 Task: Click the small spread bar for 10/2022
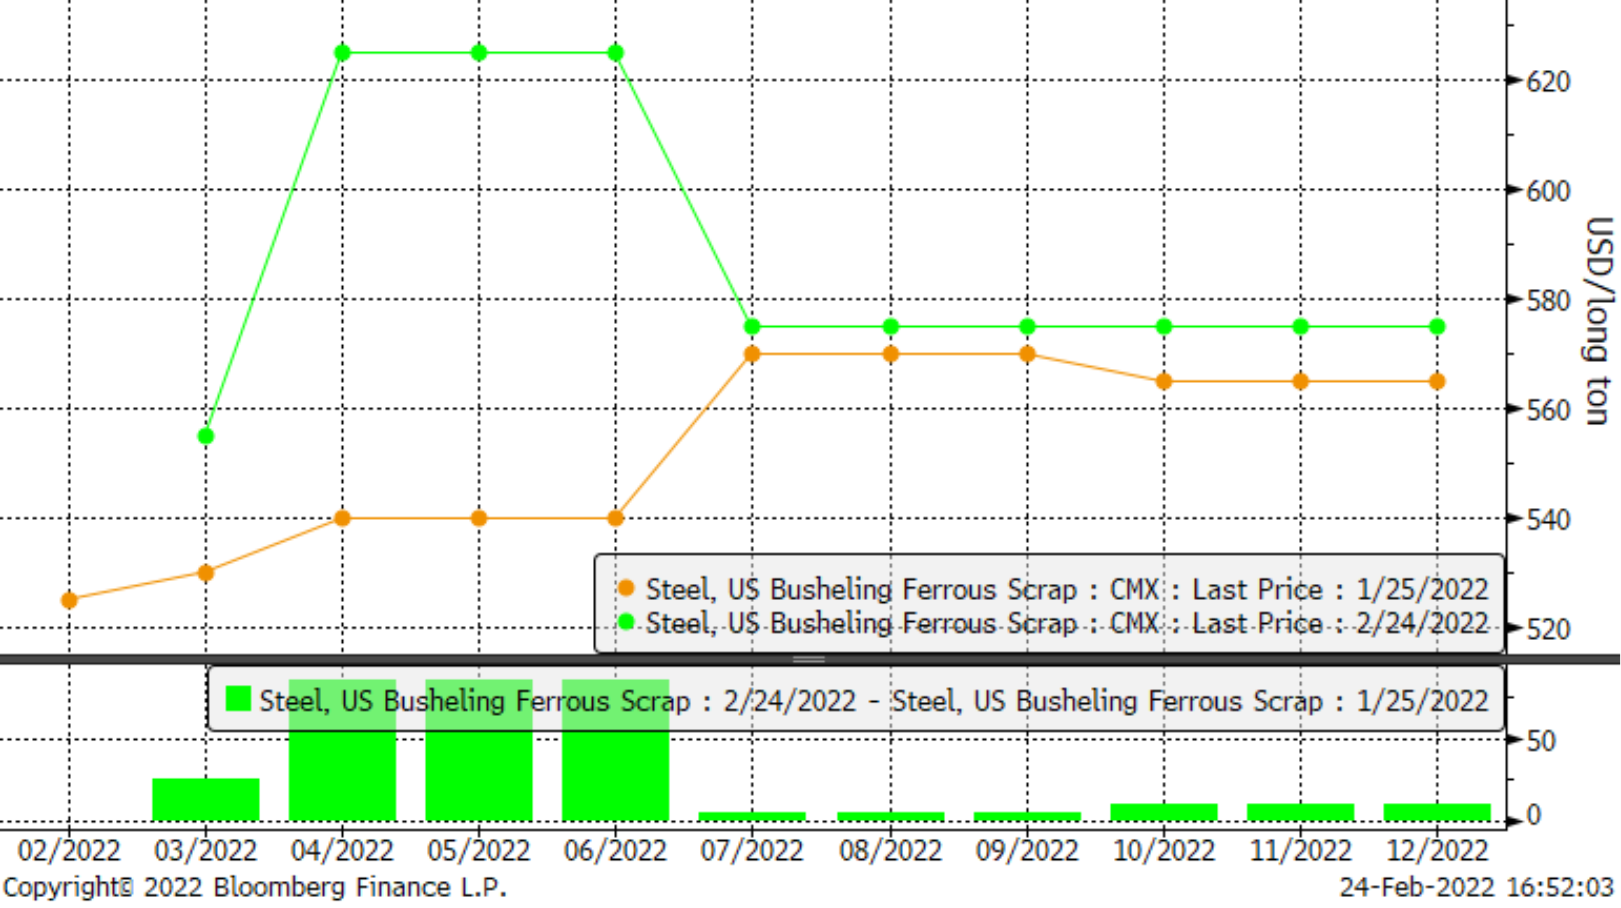[1164, 812]
